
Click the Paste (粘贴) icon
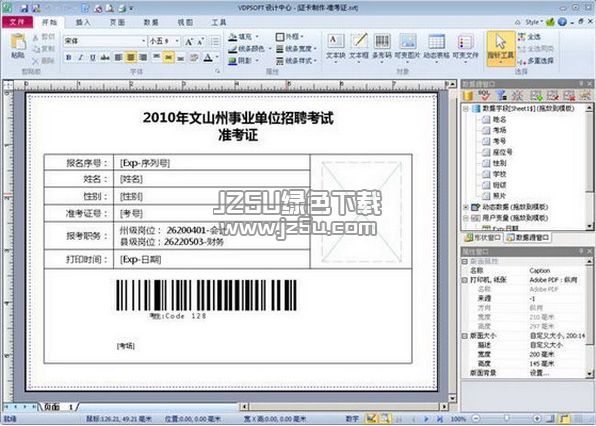[x=18, y=42]
